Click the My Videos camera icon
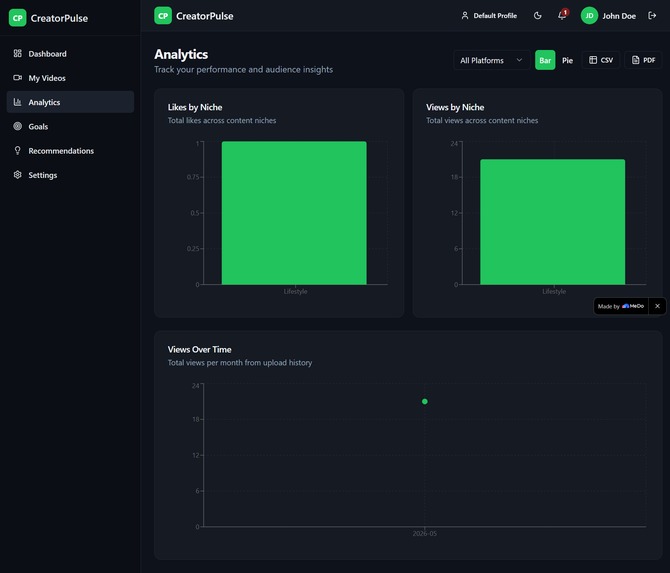The width and height of the screenshot is (670, 573). (x=18, y=78)
